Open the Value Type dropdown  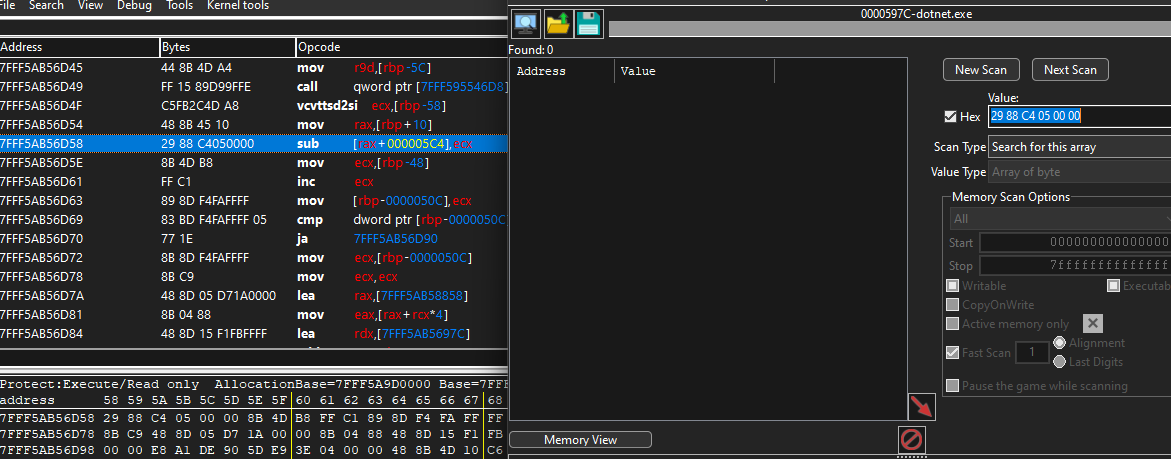[1078, 172]
